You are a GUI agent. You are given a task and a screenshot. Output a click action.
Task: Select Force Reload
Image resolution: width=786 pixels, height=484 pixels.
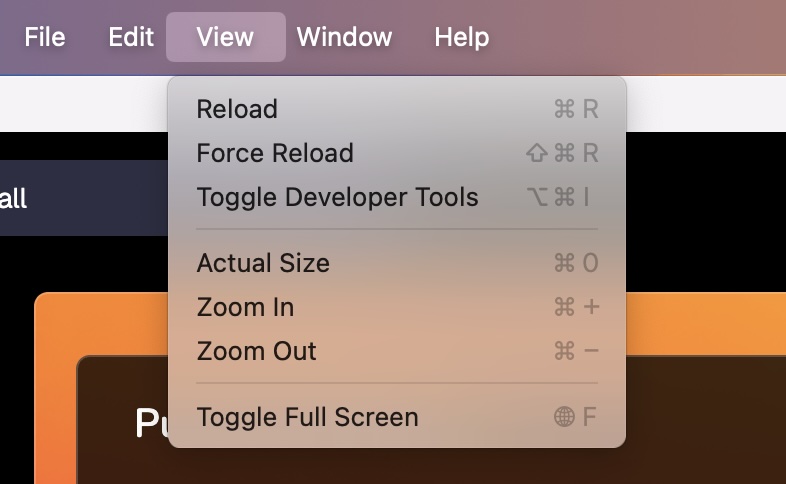click(397, 153)
